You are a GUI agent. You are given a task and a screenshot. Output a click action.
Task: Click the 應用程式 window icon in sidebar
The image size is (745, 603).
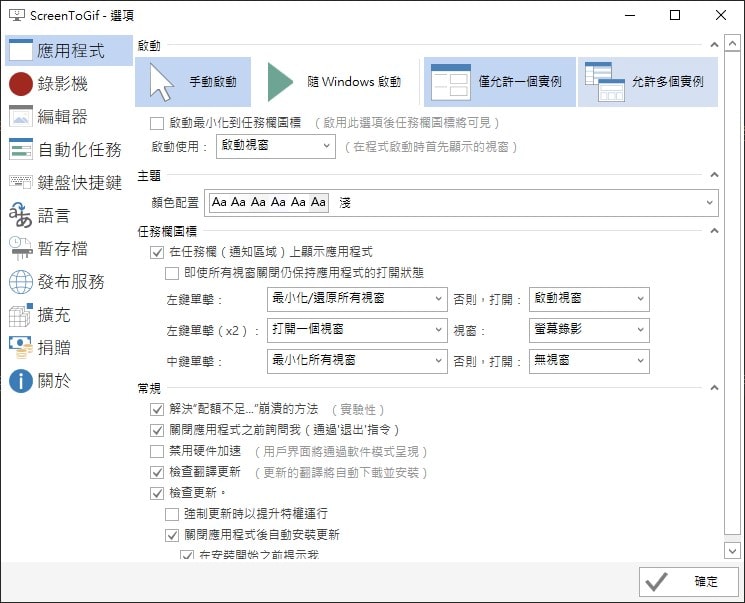[21, 50]
